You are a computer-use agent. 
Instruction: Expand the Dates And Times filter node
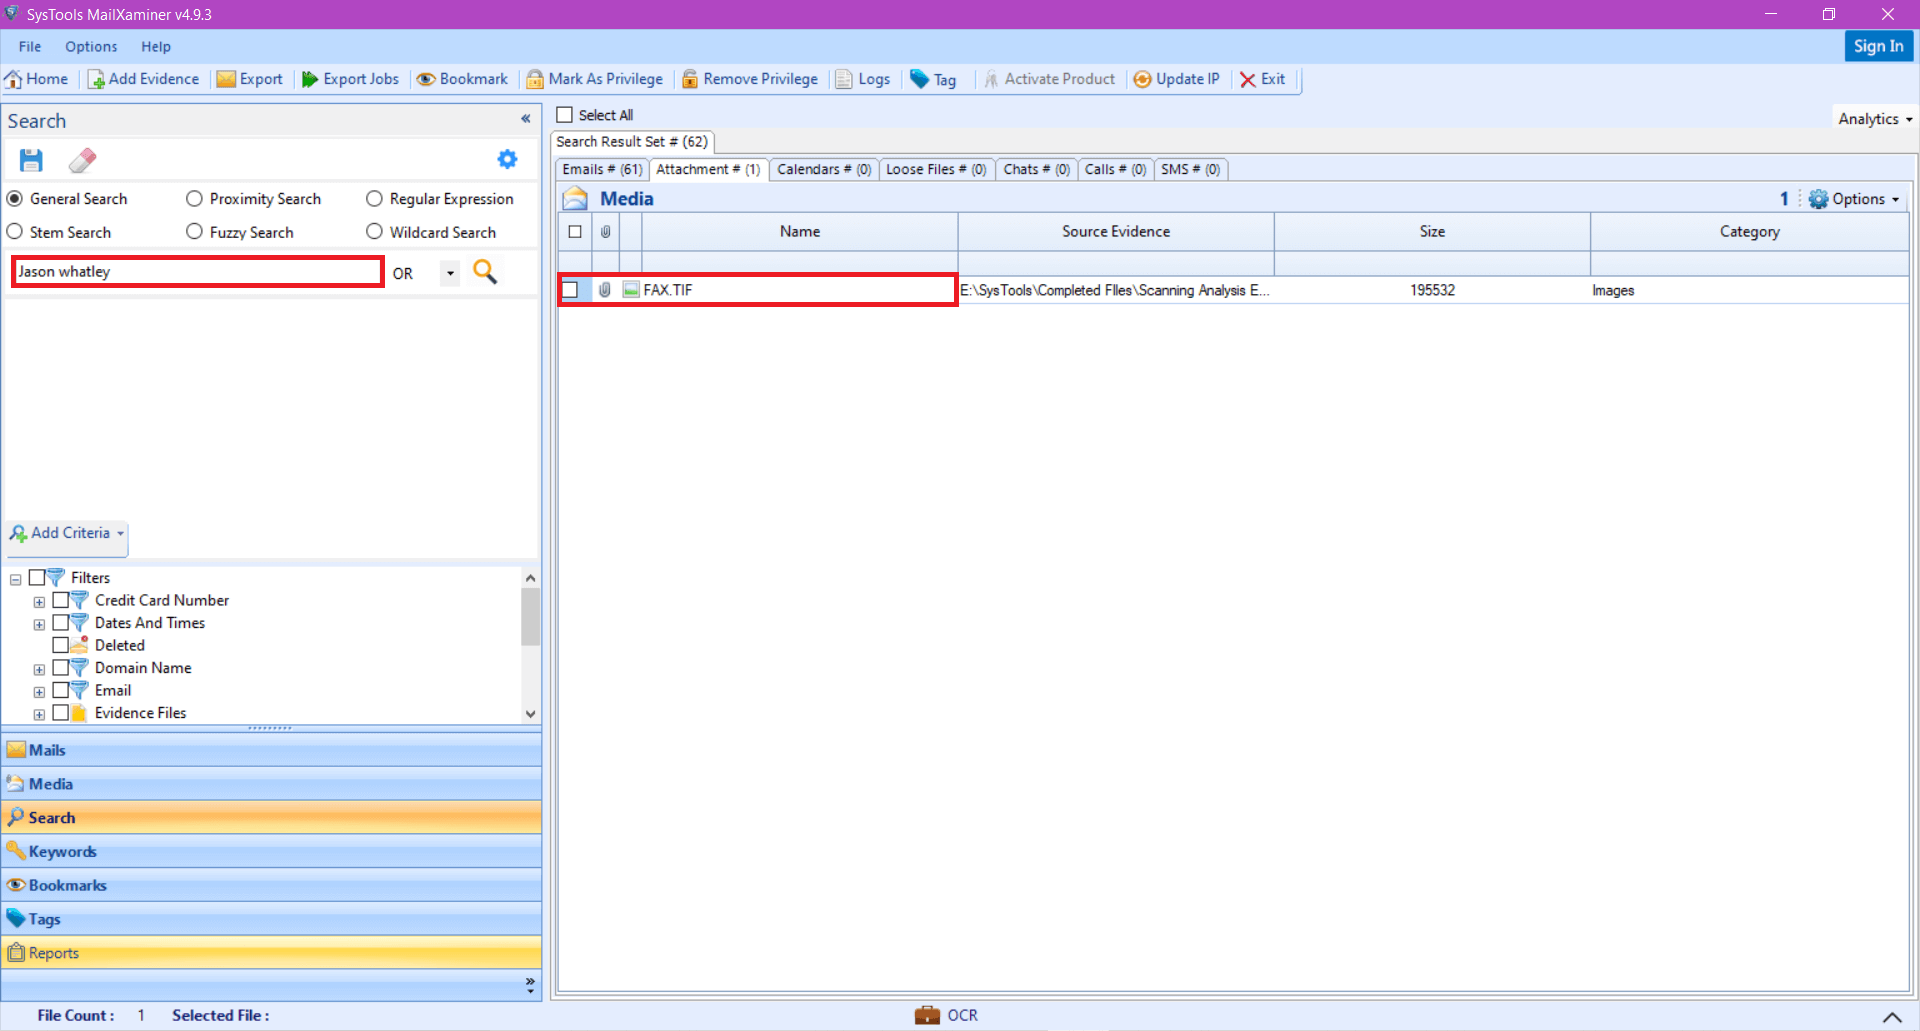click(x=39, y=623)
